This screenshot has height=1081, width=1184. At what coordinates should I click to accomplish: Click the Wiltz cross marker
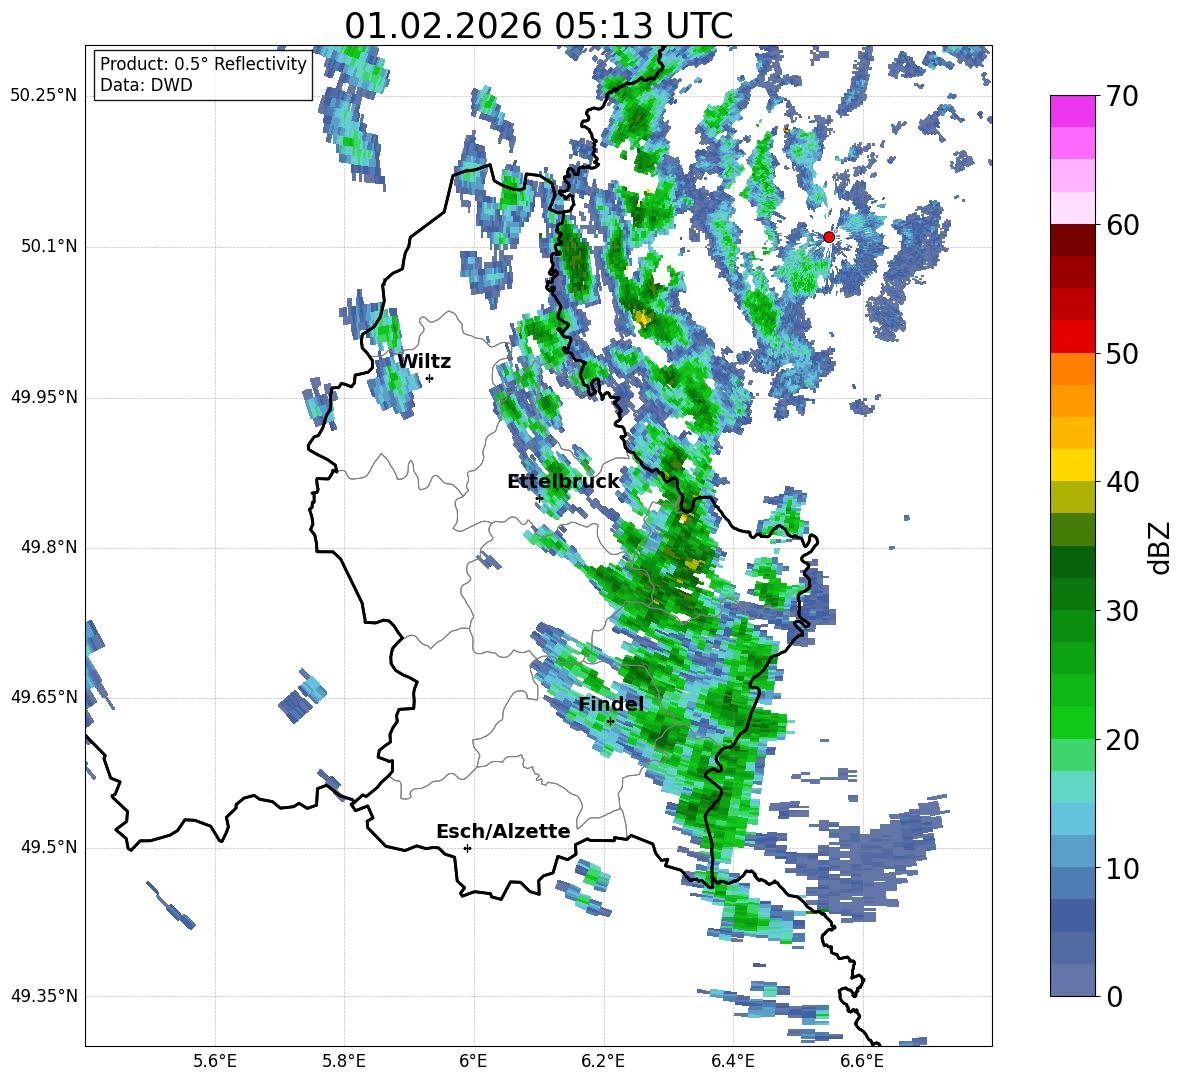[x=429, y=378]
